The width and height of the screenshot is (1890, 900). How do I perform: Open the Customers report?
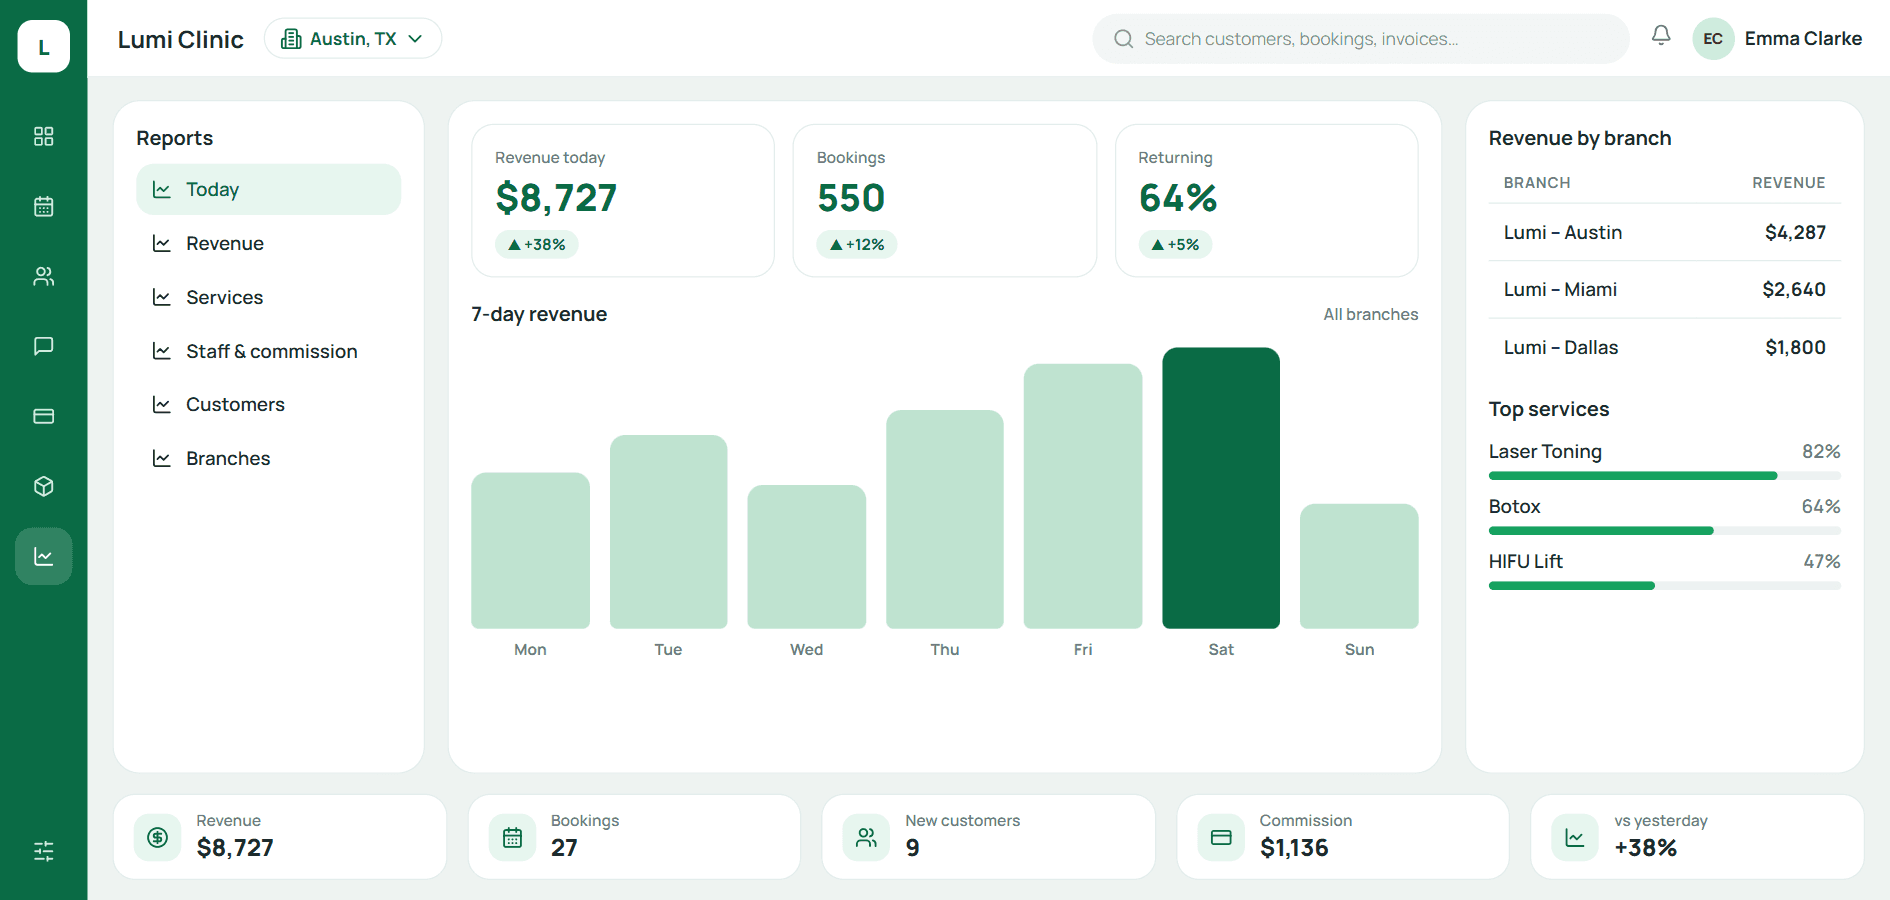tap(268, 404)
